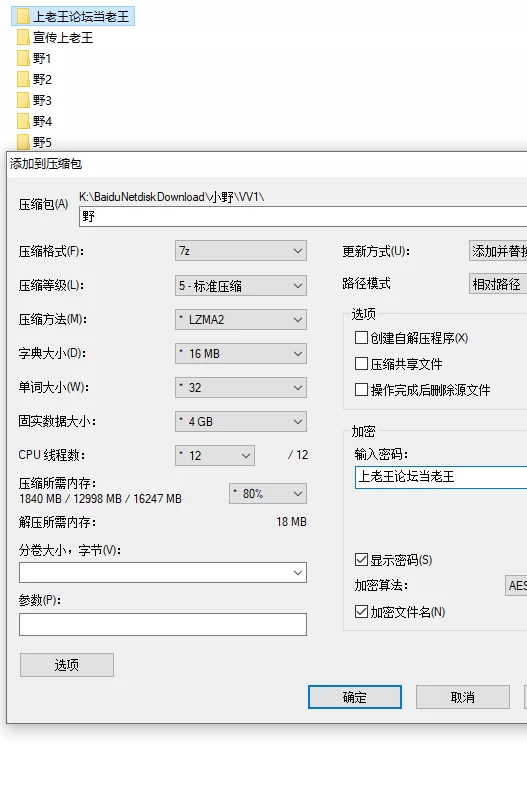Click the 确定 button

tap(355, 697)
